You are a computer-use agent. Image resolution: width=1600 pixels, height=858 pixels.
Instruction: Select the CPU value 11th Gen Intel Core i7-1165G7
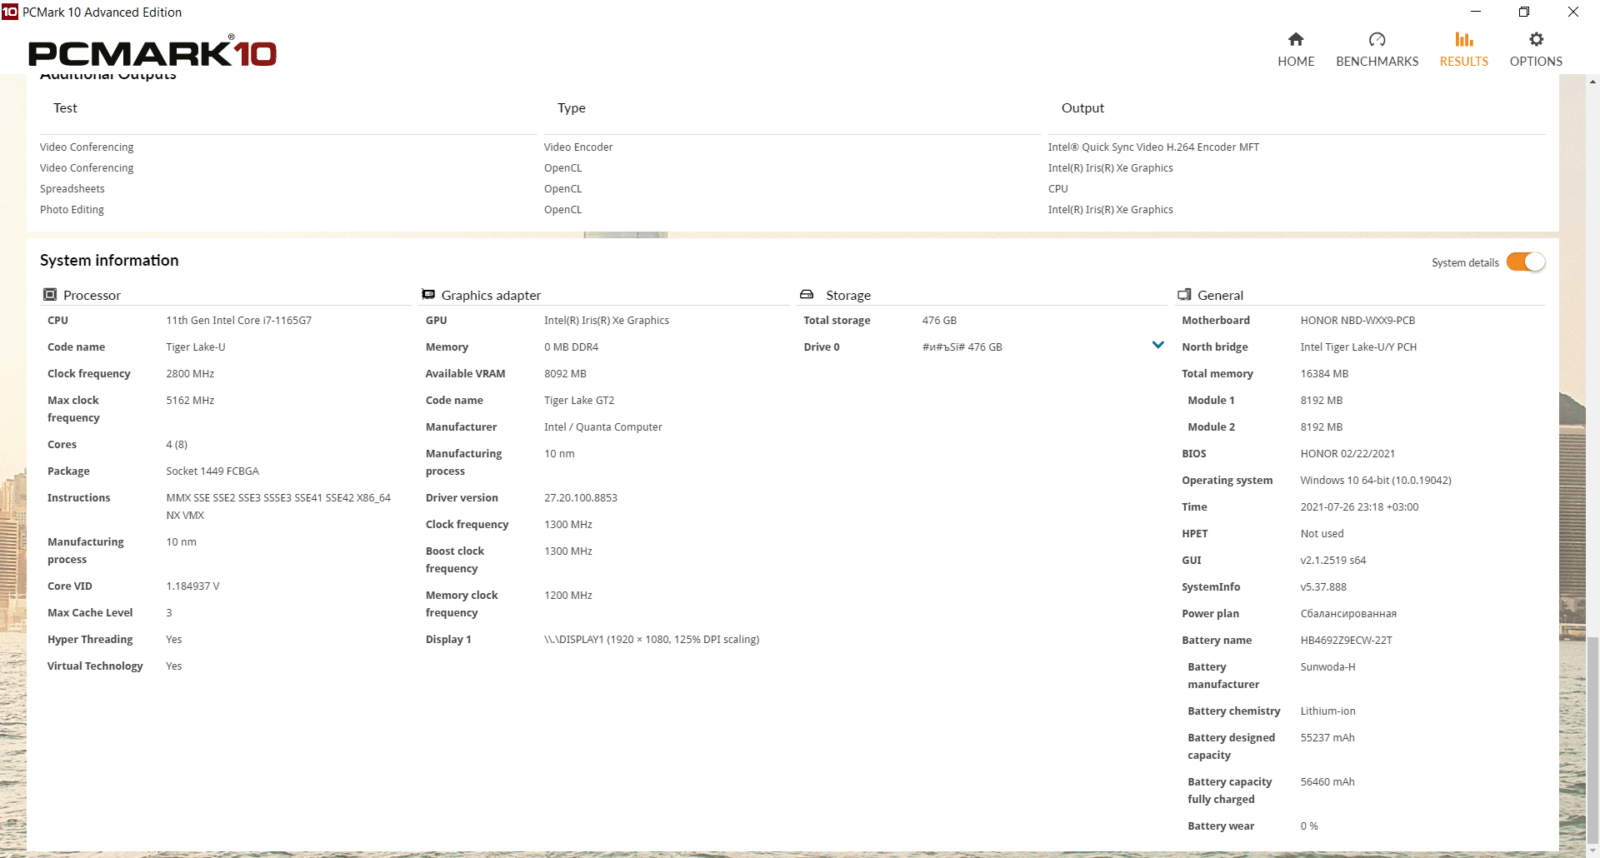pyautogui.click(x=239, y=321)
